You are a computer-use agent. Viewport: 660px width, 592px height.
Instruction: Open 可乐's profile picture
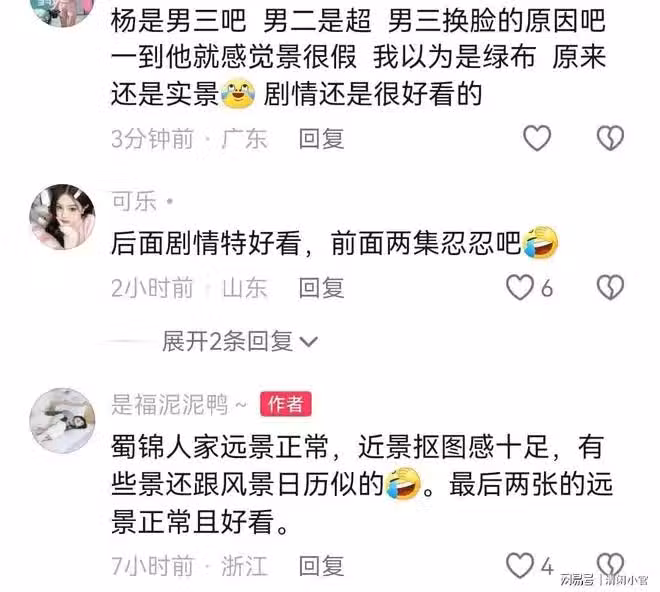click(x=62, y=217)
